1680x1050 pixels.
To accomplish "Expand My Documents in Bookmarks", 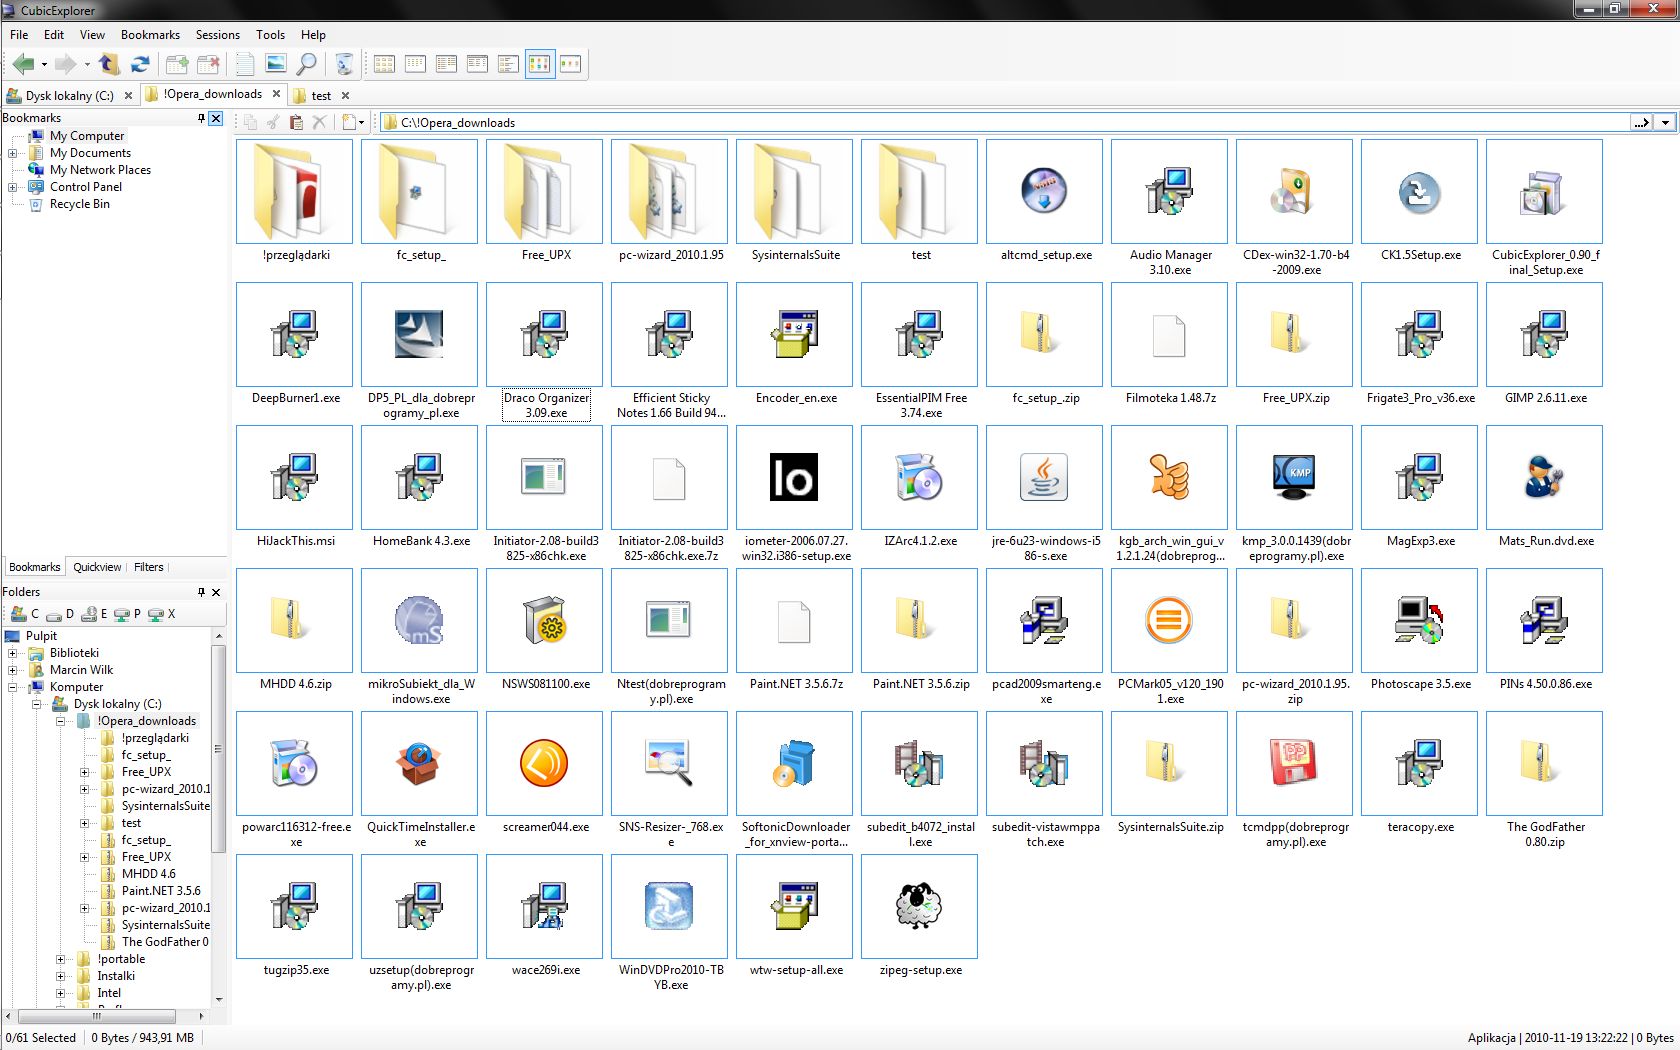I will [12, 153].
